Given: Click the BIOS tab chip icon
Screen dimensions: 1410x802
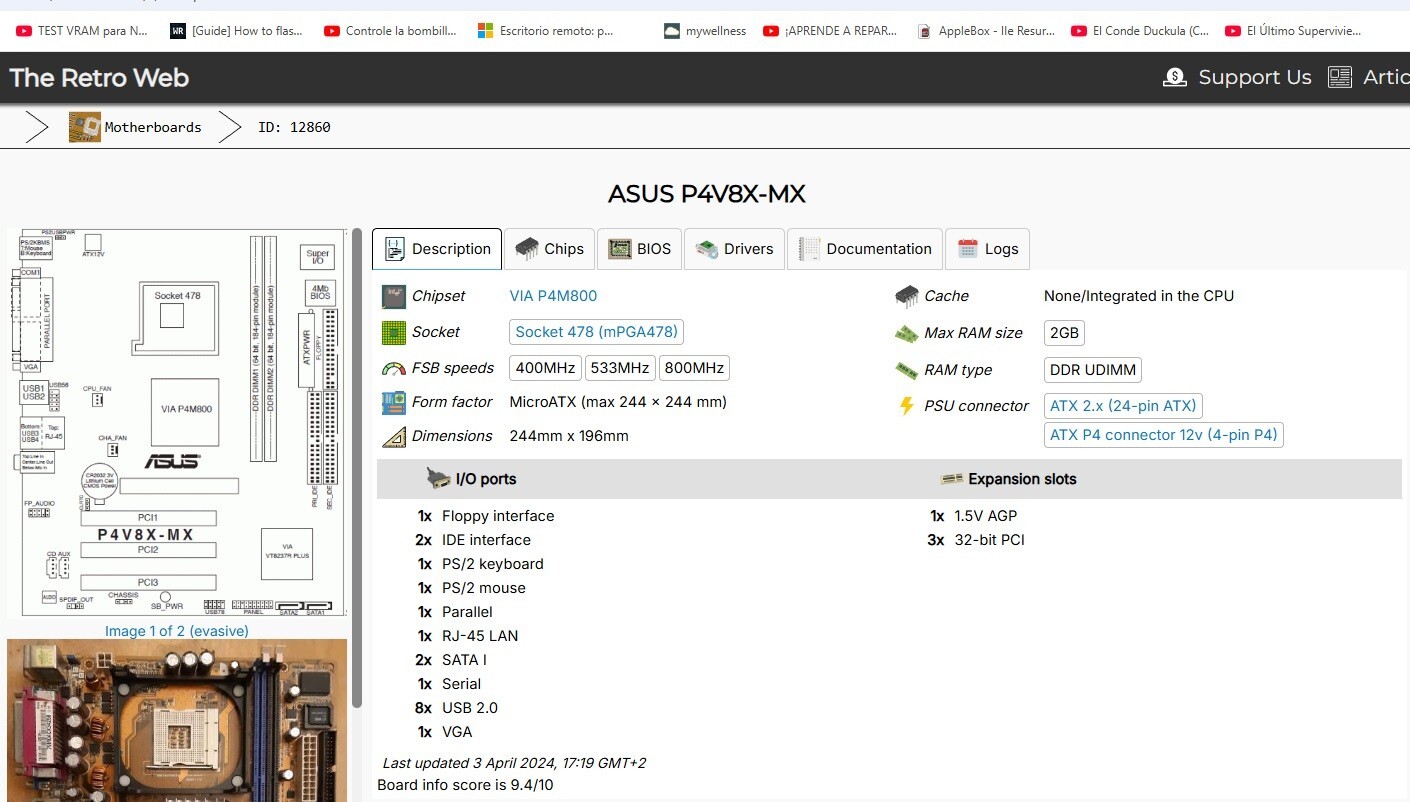Looking at the screenshot, I should point(620,249).
